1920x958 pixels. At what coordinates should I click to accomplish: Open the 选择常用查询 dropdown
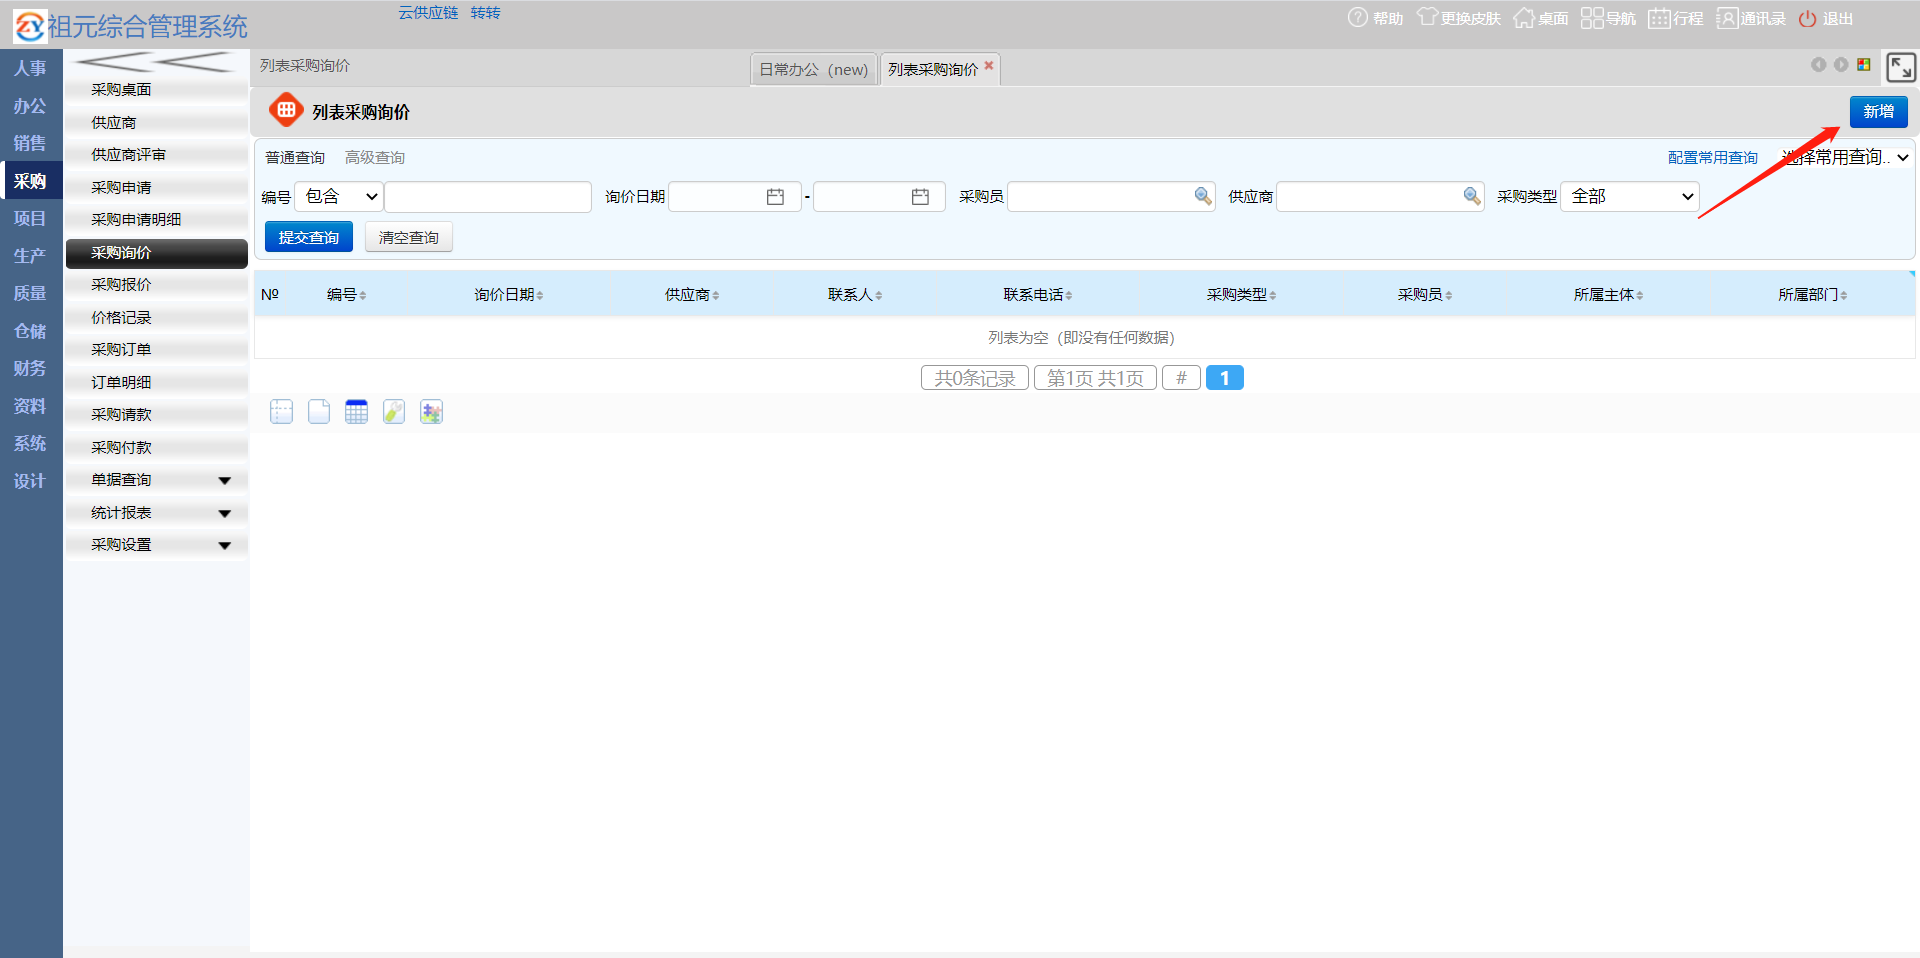click(x=1846, y=157)
